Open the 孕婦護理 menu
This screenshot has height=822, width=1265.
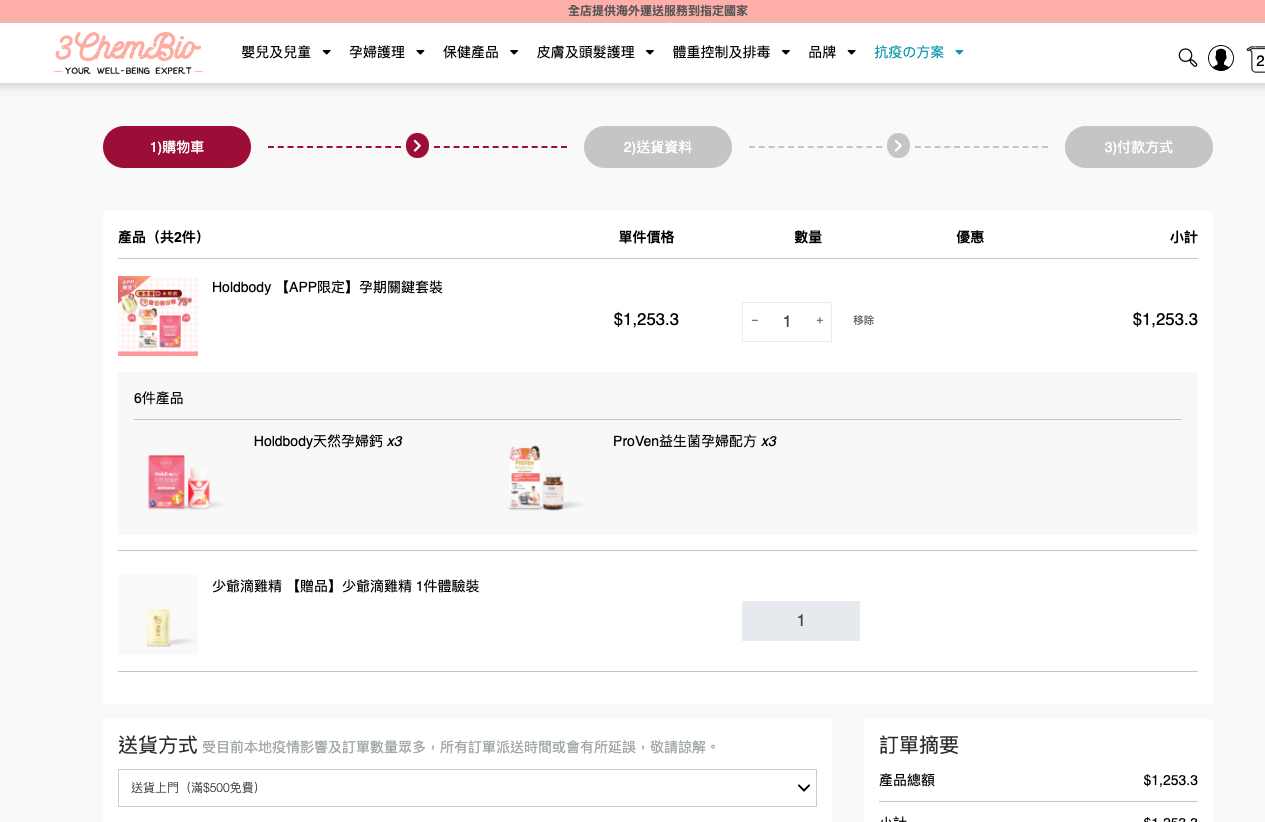378,52
